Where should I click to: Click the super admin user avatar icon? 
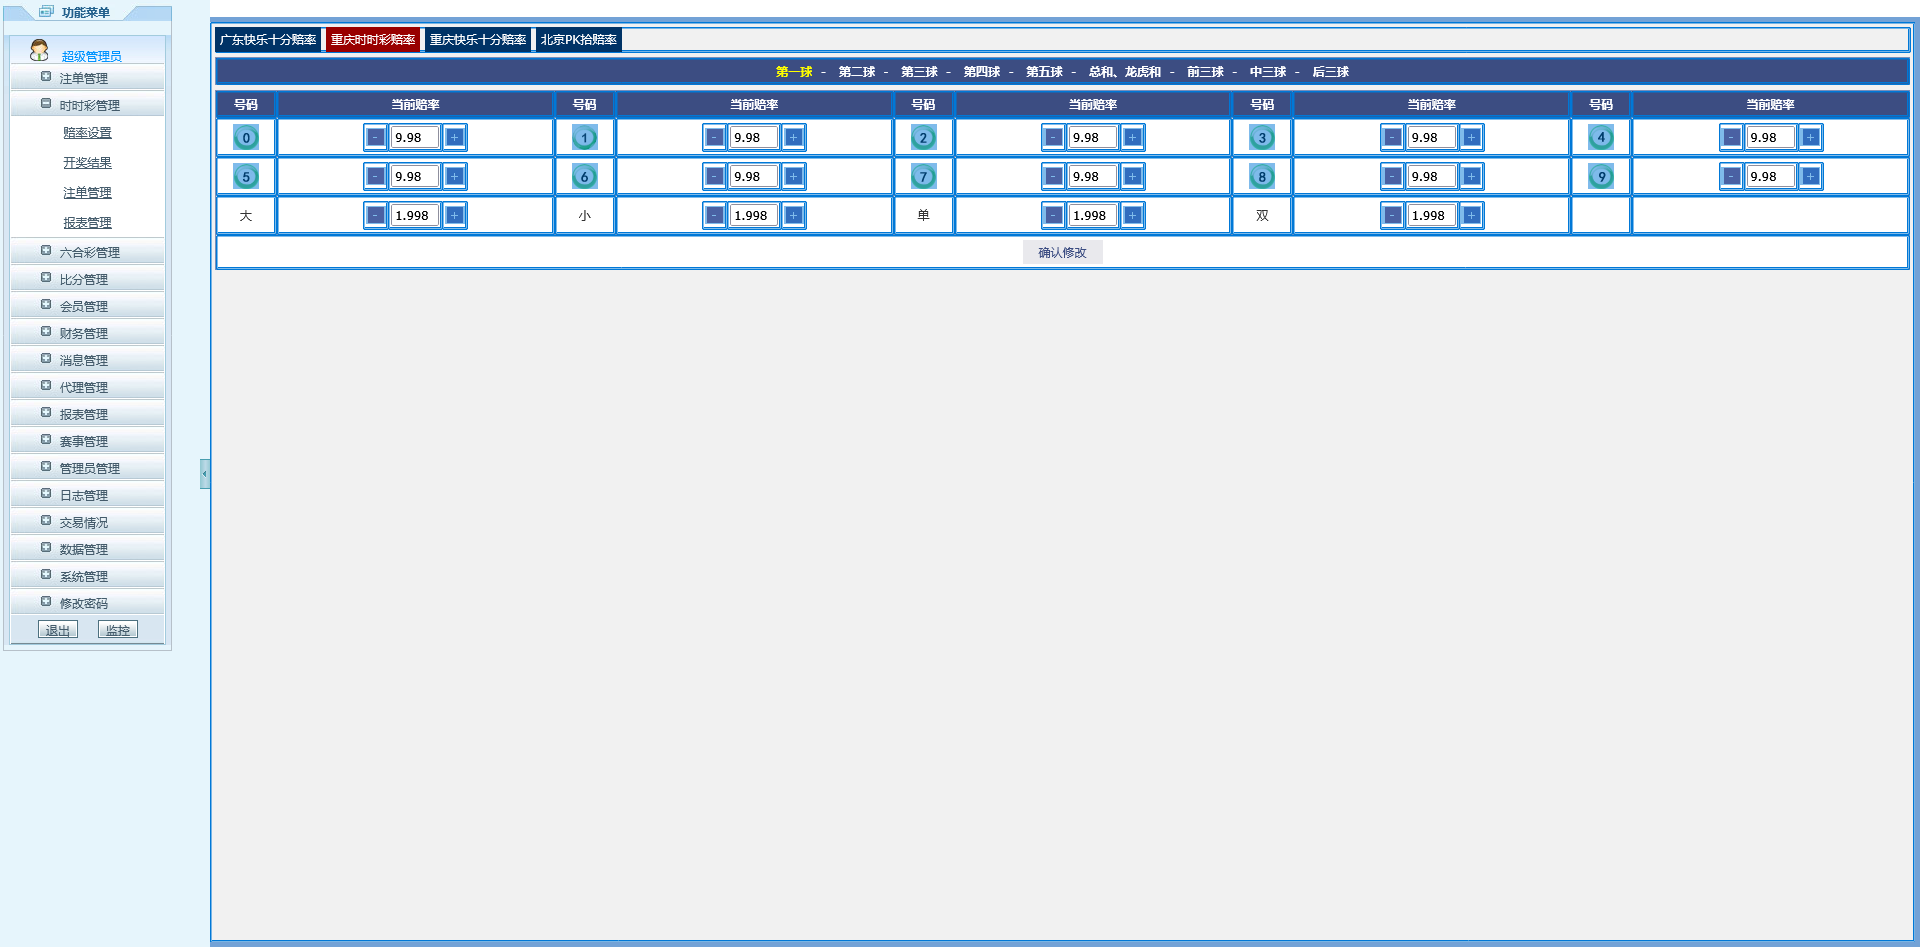[x=39, y=50]
